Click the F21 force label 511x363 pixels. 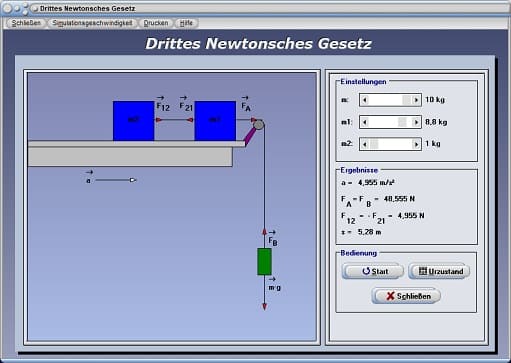[x=186, y=104]
